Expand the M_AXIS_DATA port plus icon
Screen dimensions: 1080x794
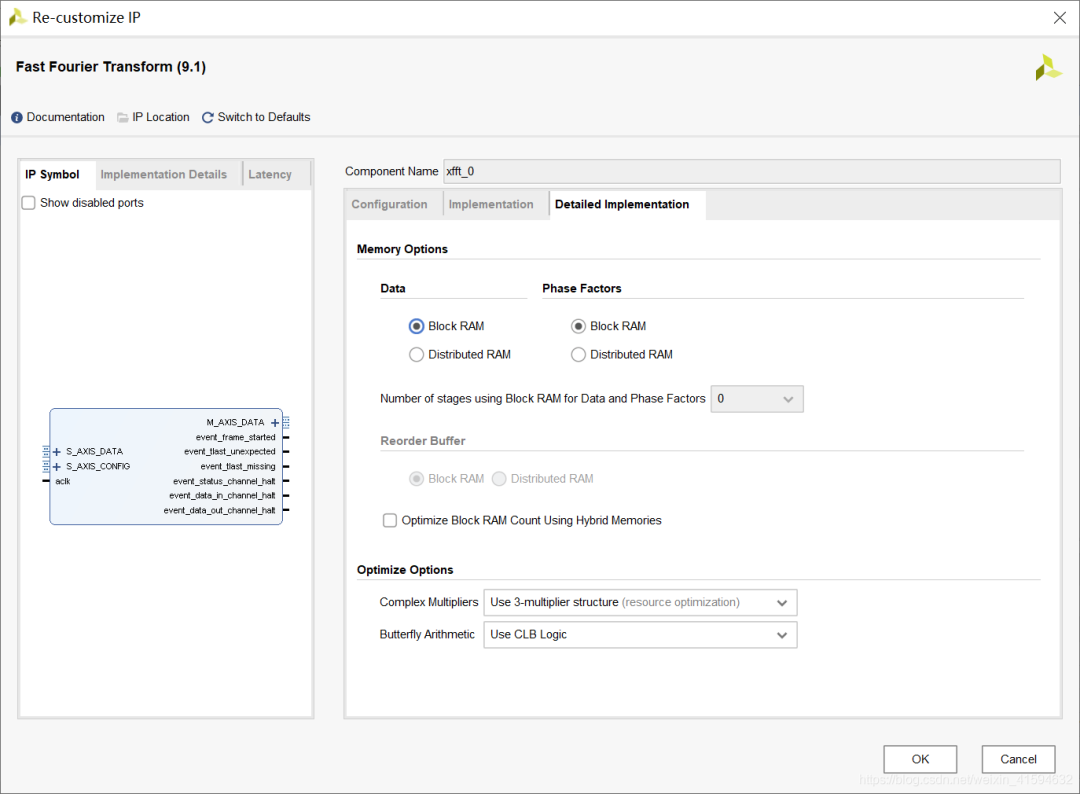tap(275, 423)
